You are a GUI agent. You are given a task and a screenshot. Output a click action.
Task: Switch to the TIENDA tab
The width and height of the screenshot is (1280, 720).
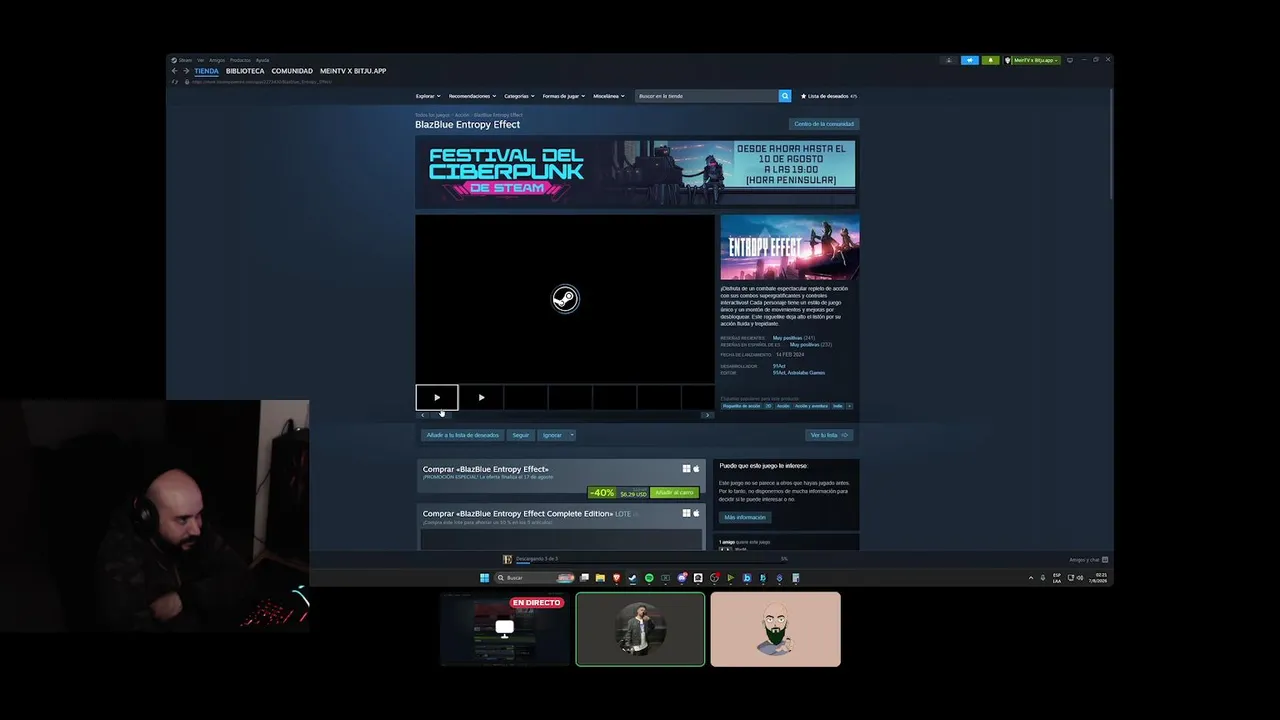pos(206,71)
